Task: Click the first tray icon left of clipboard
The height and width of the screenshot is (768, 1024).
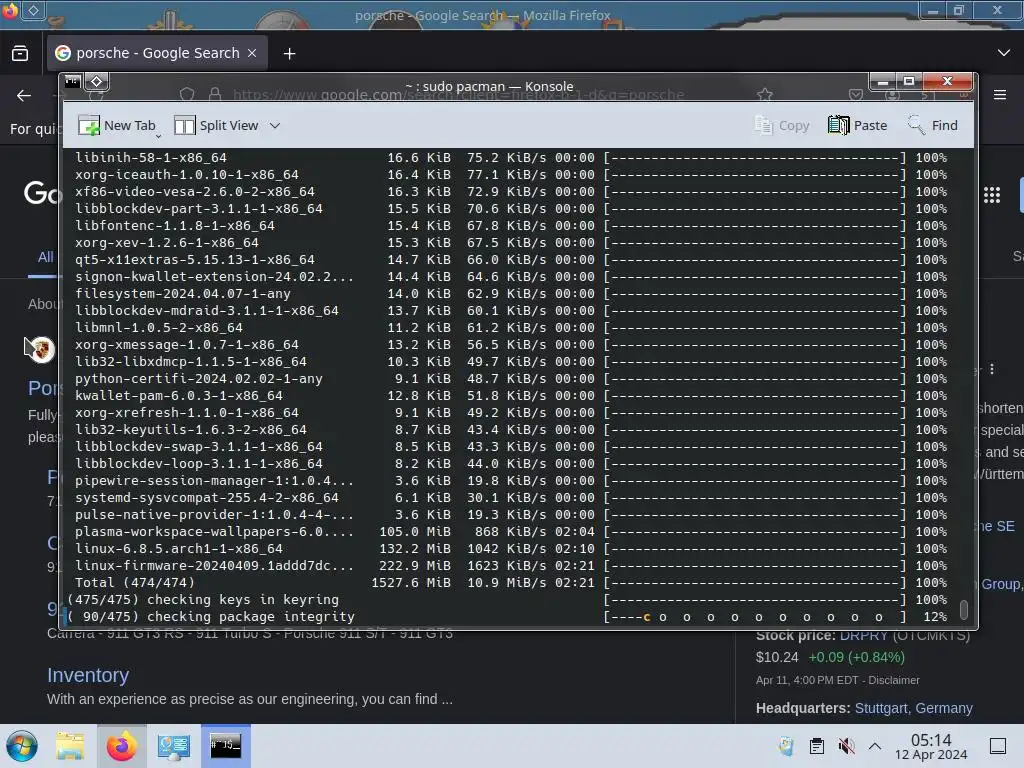Action: pyautogui.click(x=786, y=746)
